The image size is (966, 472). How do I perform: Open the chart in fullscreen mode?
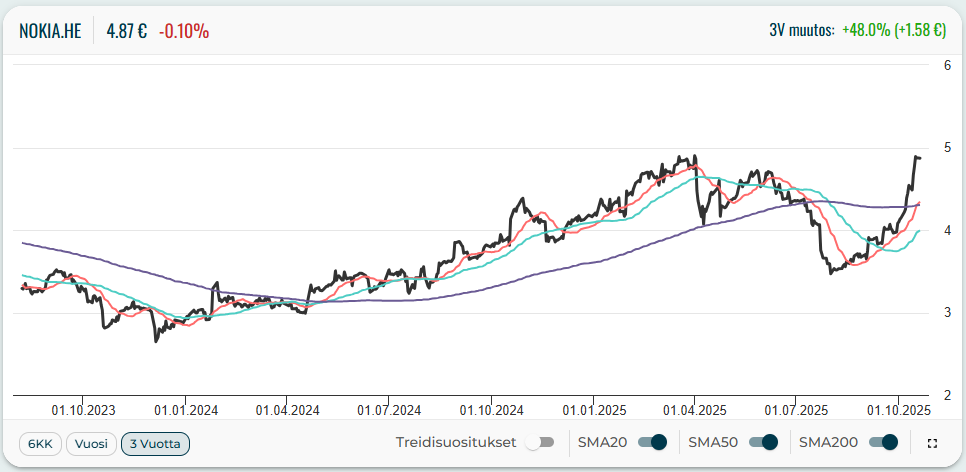click(x=933, y=443)
